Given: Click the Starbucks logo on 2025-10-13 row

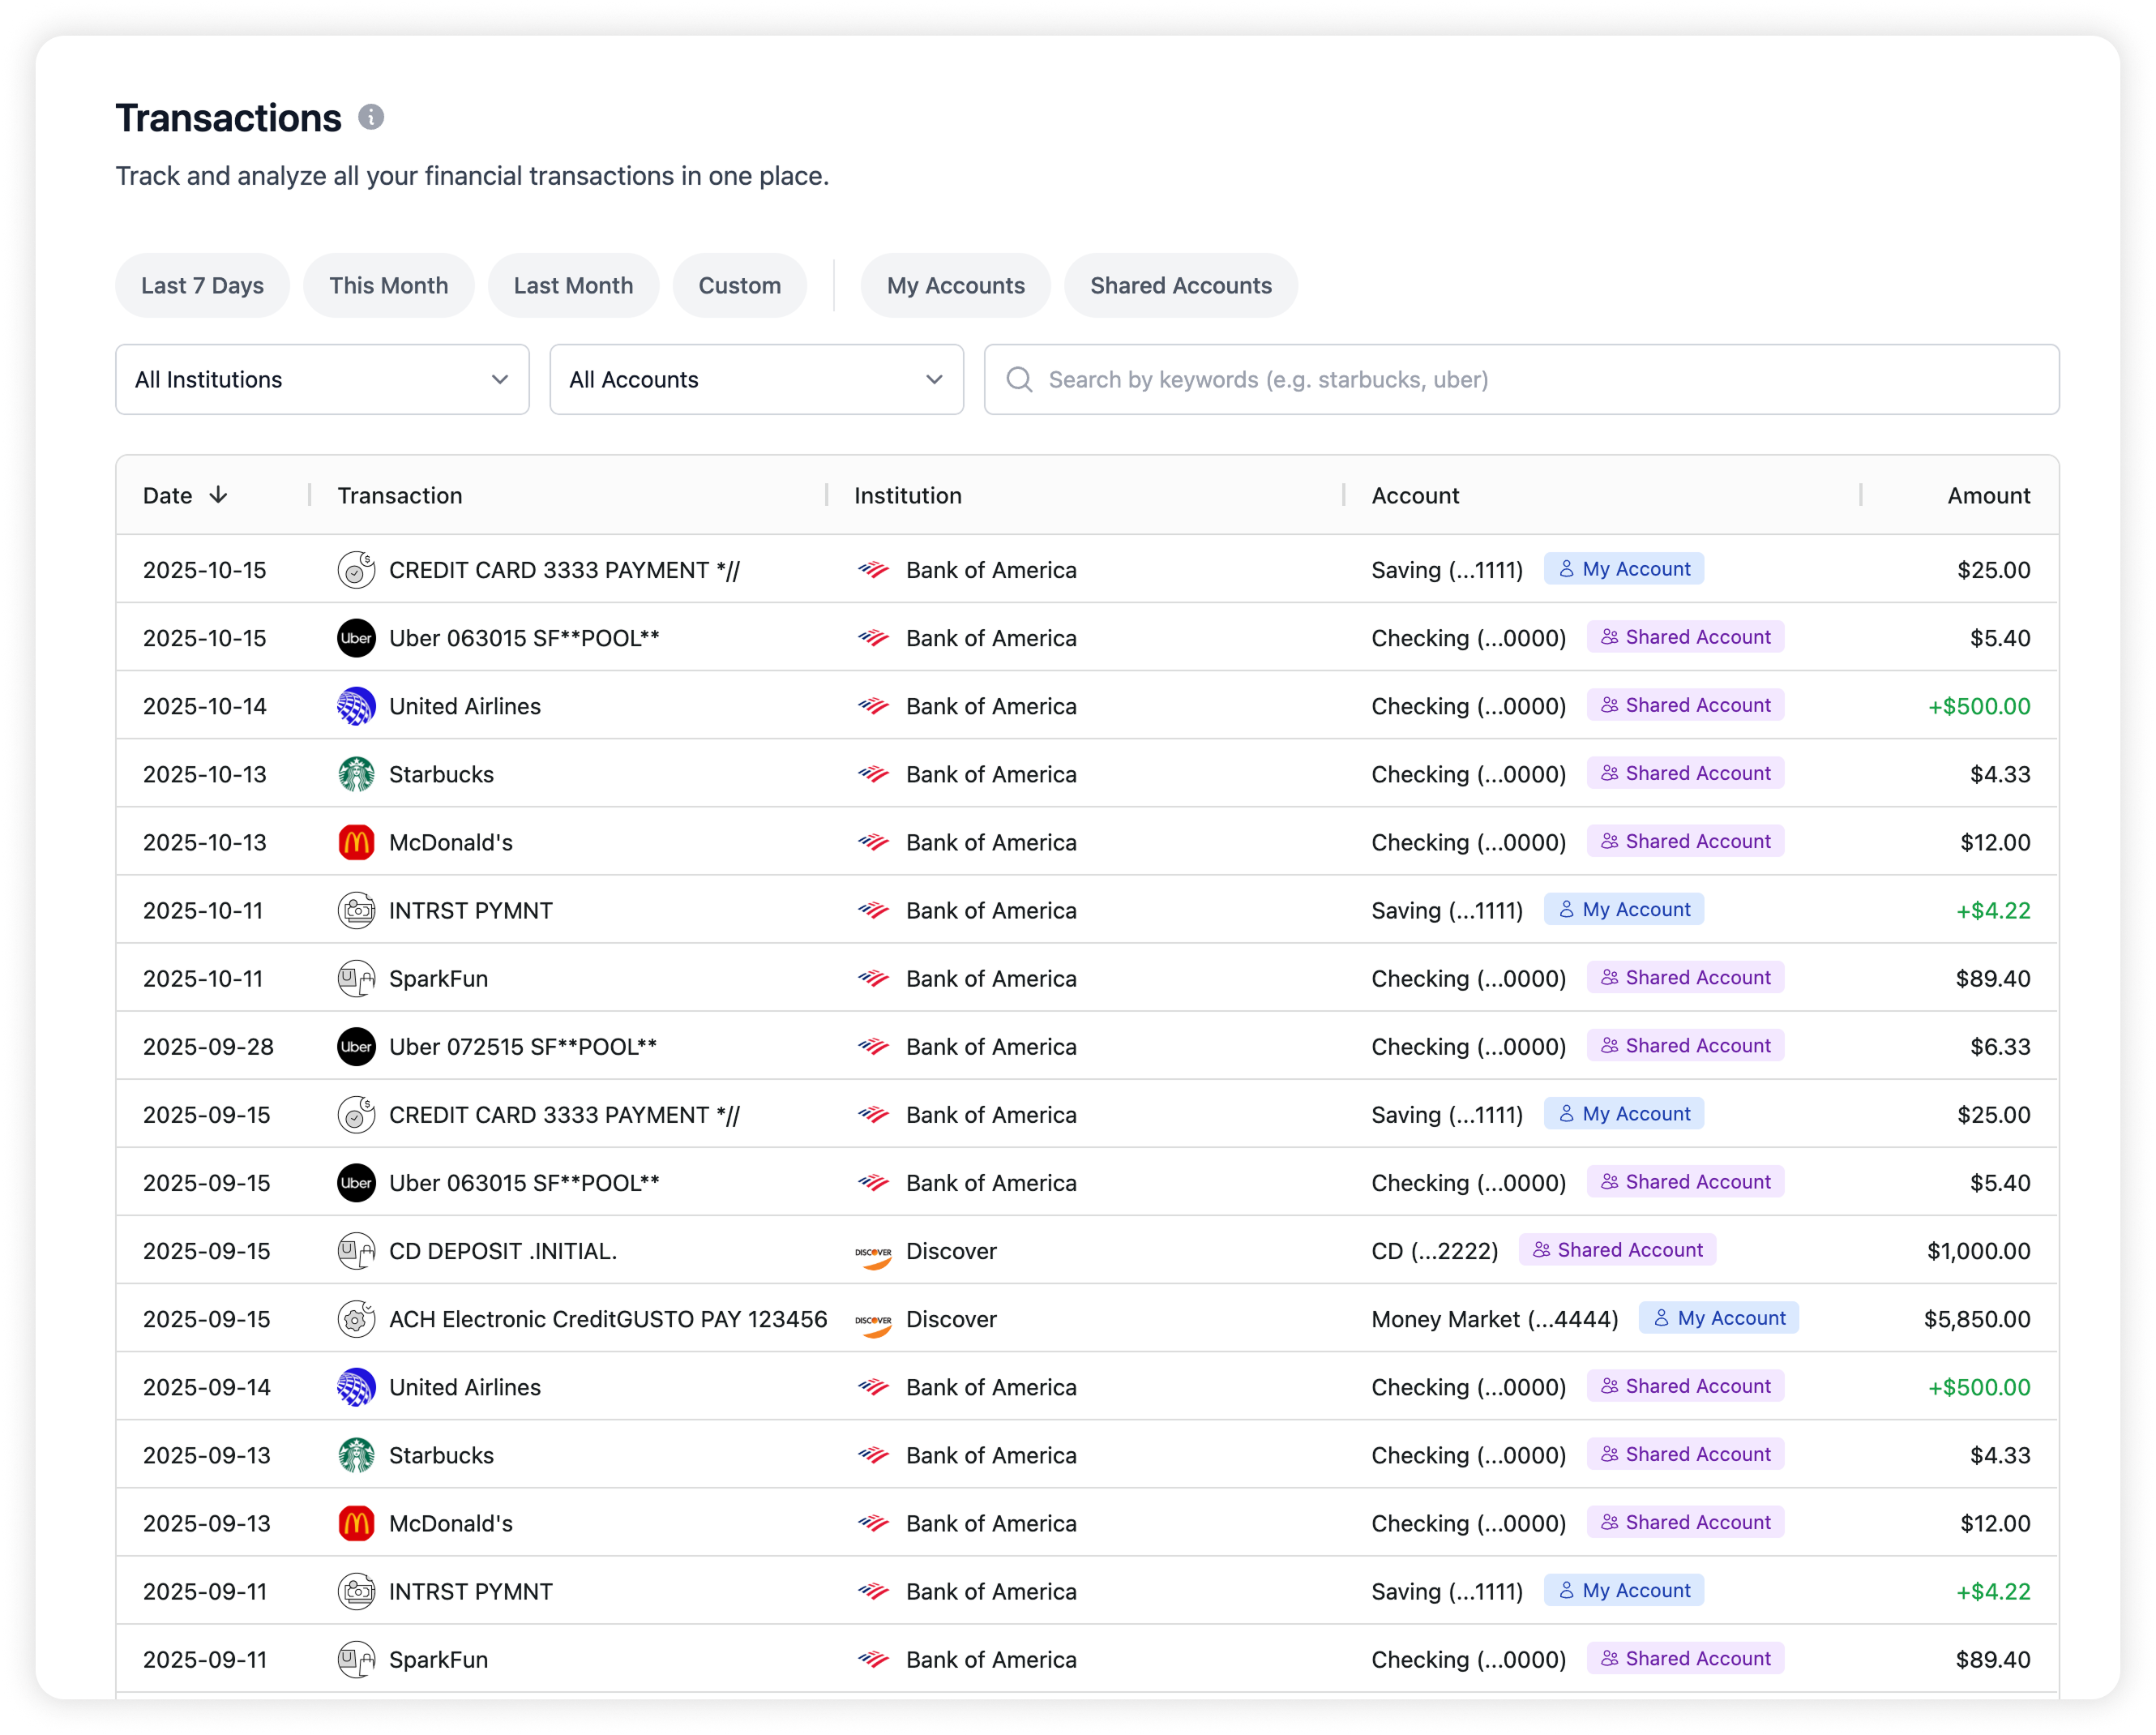Looking at the screenshot, I should pos(356,774).
